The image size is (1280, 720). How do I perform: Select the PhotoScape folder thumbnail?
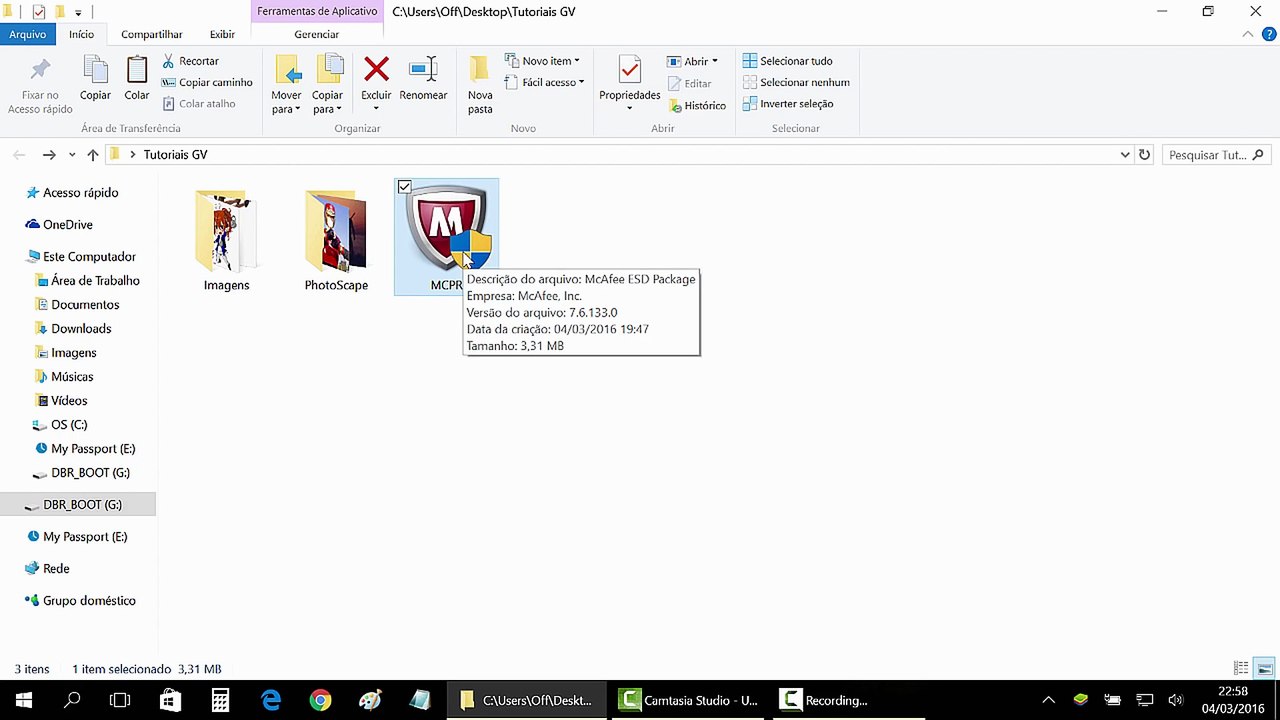point(336,240)
